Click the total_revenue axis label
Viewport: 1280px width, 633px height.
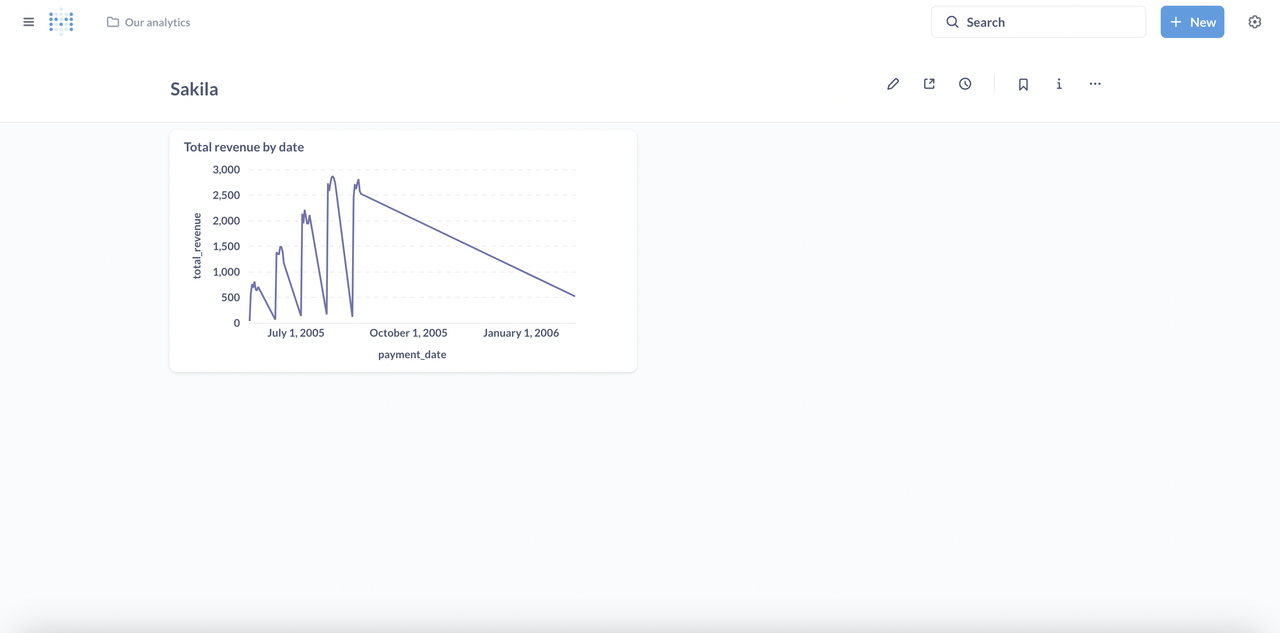tap(197, 246)
